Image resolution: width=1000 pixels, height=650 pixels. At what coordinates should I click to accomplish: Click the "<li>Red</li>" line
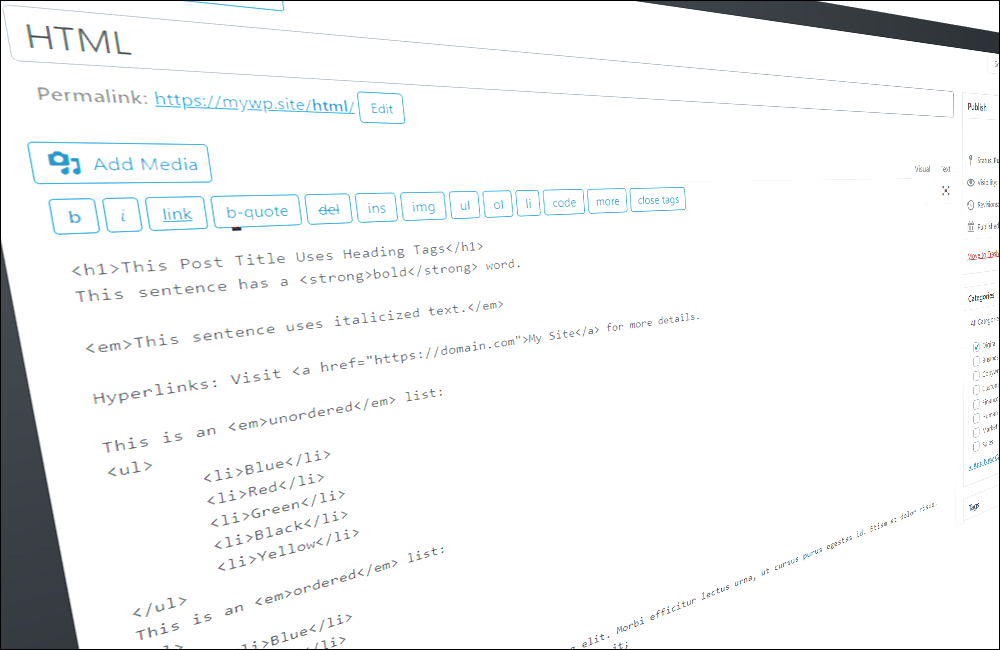(x=265, y=489)
